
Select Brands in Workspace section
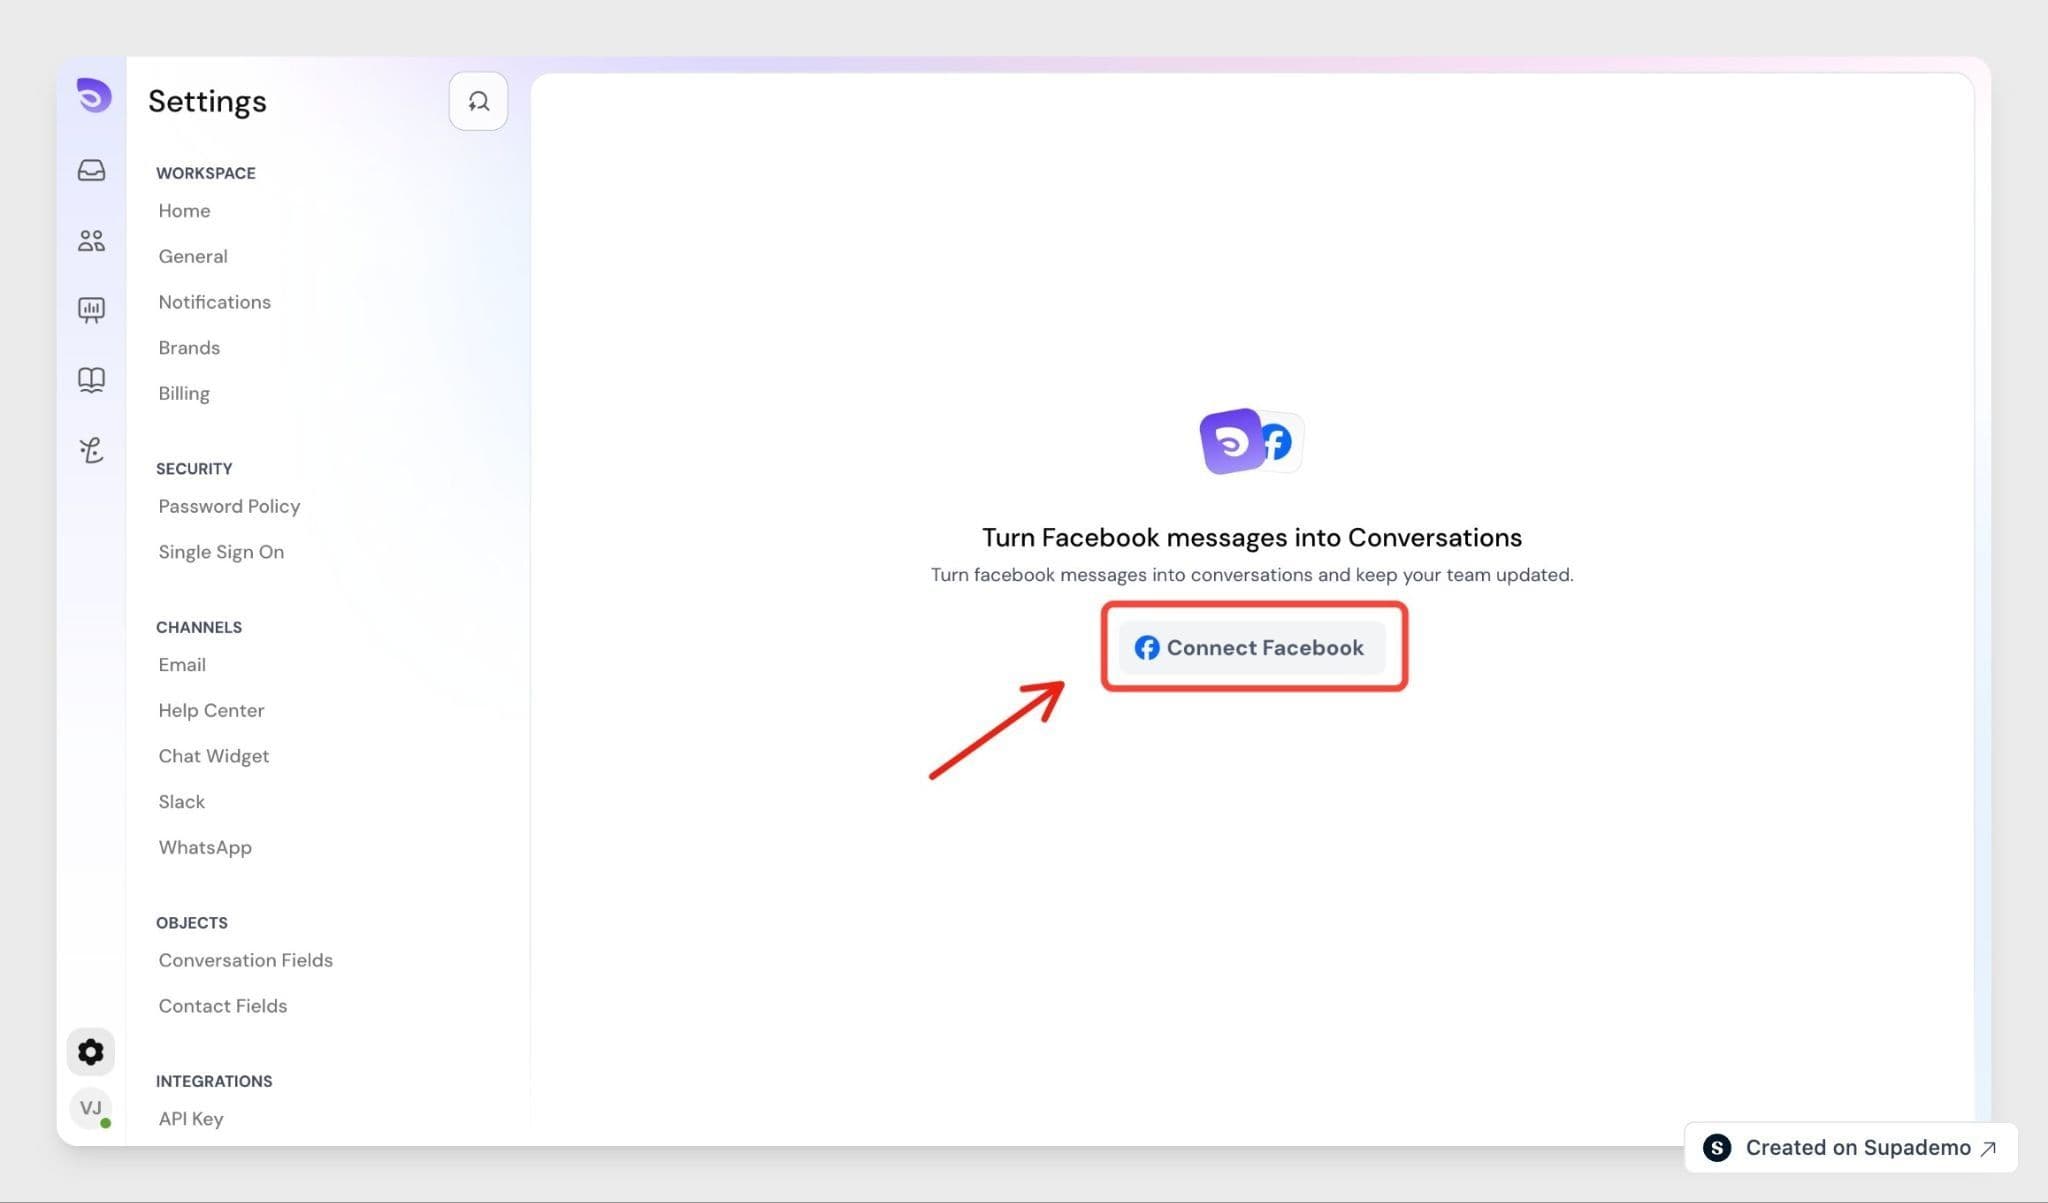pyautogui.click(x=189, y=348)
